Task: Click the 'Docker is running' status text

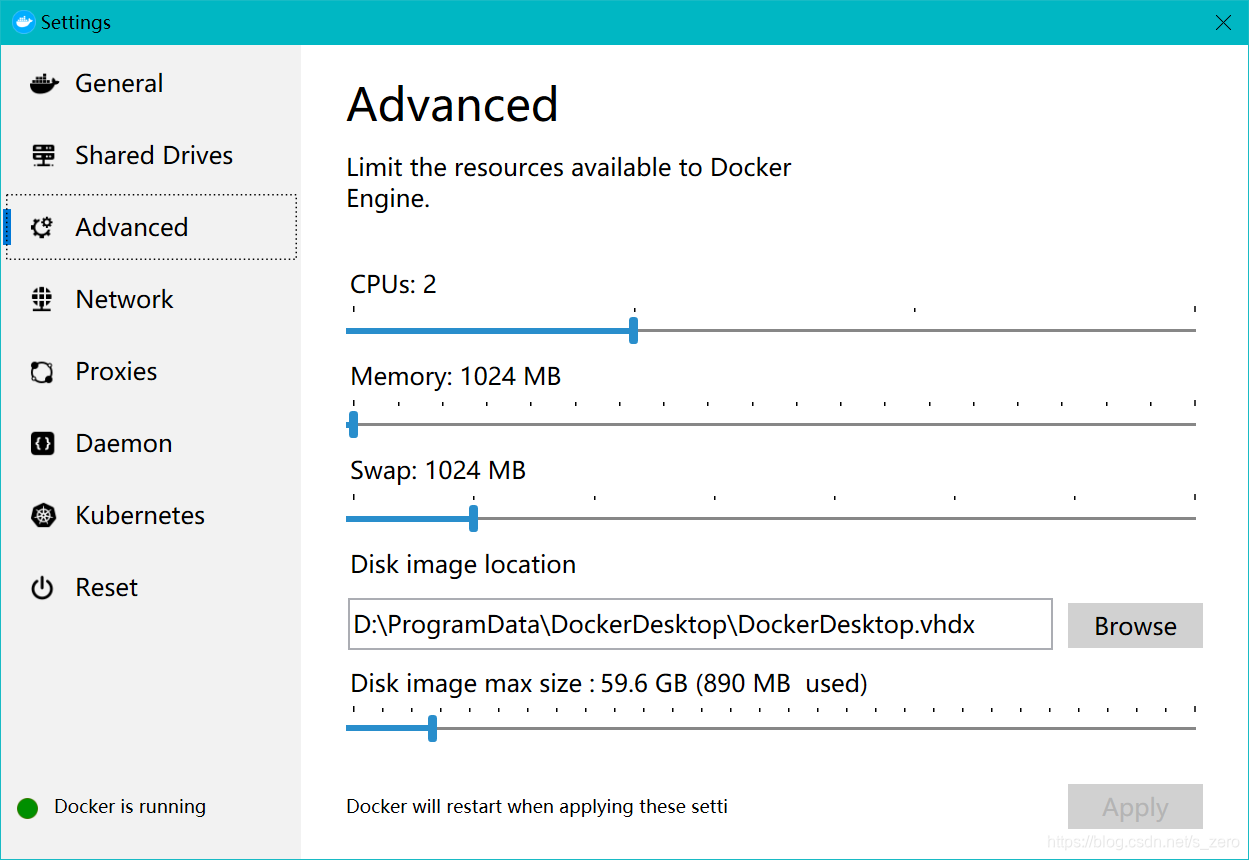Action: click(x=130, y=807)
